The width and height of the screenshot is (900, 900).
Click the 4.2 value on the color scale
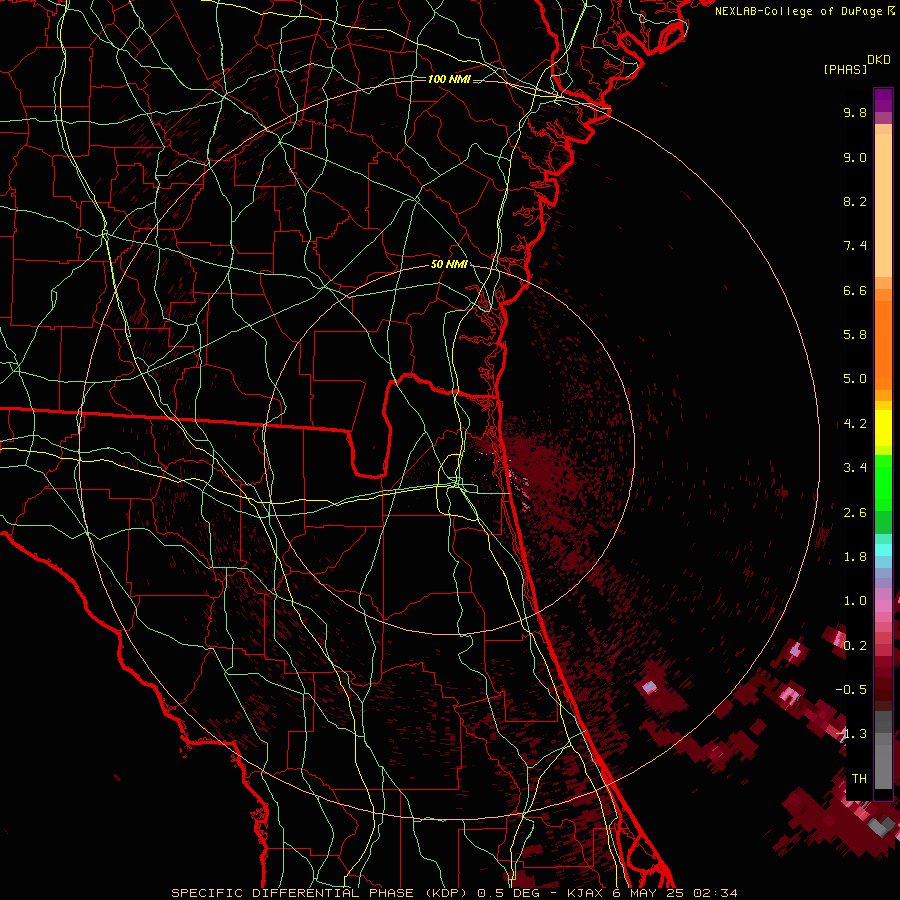(x=855, y=424)
